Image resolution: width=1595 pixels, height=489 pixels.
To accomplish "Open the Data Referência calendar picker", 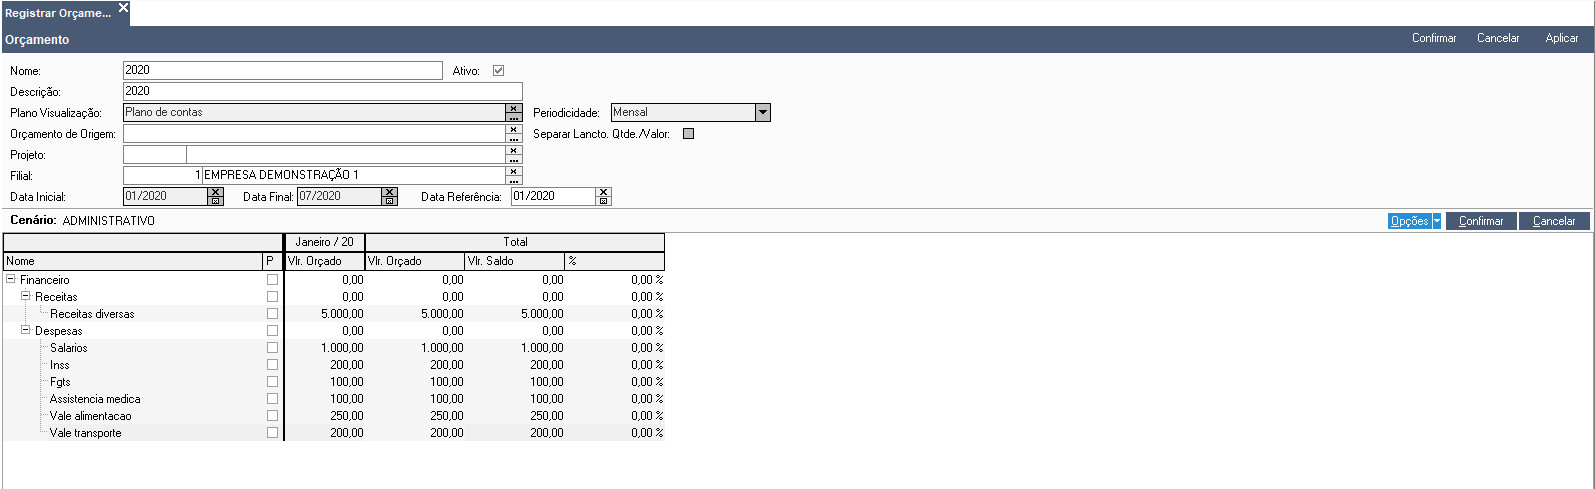I will [x=603, y=201].
